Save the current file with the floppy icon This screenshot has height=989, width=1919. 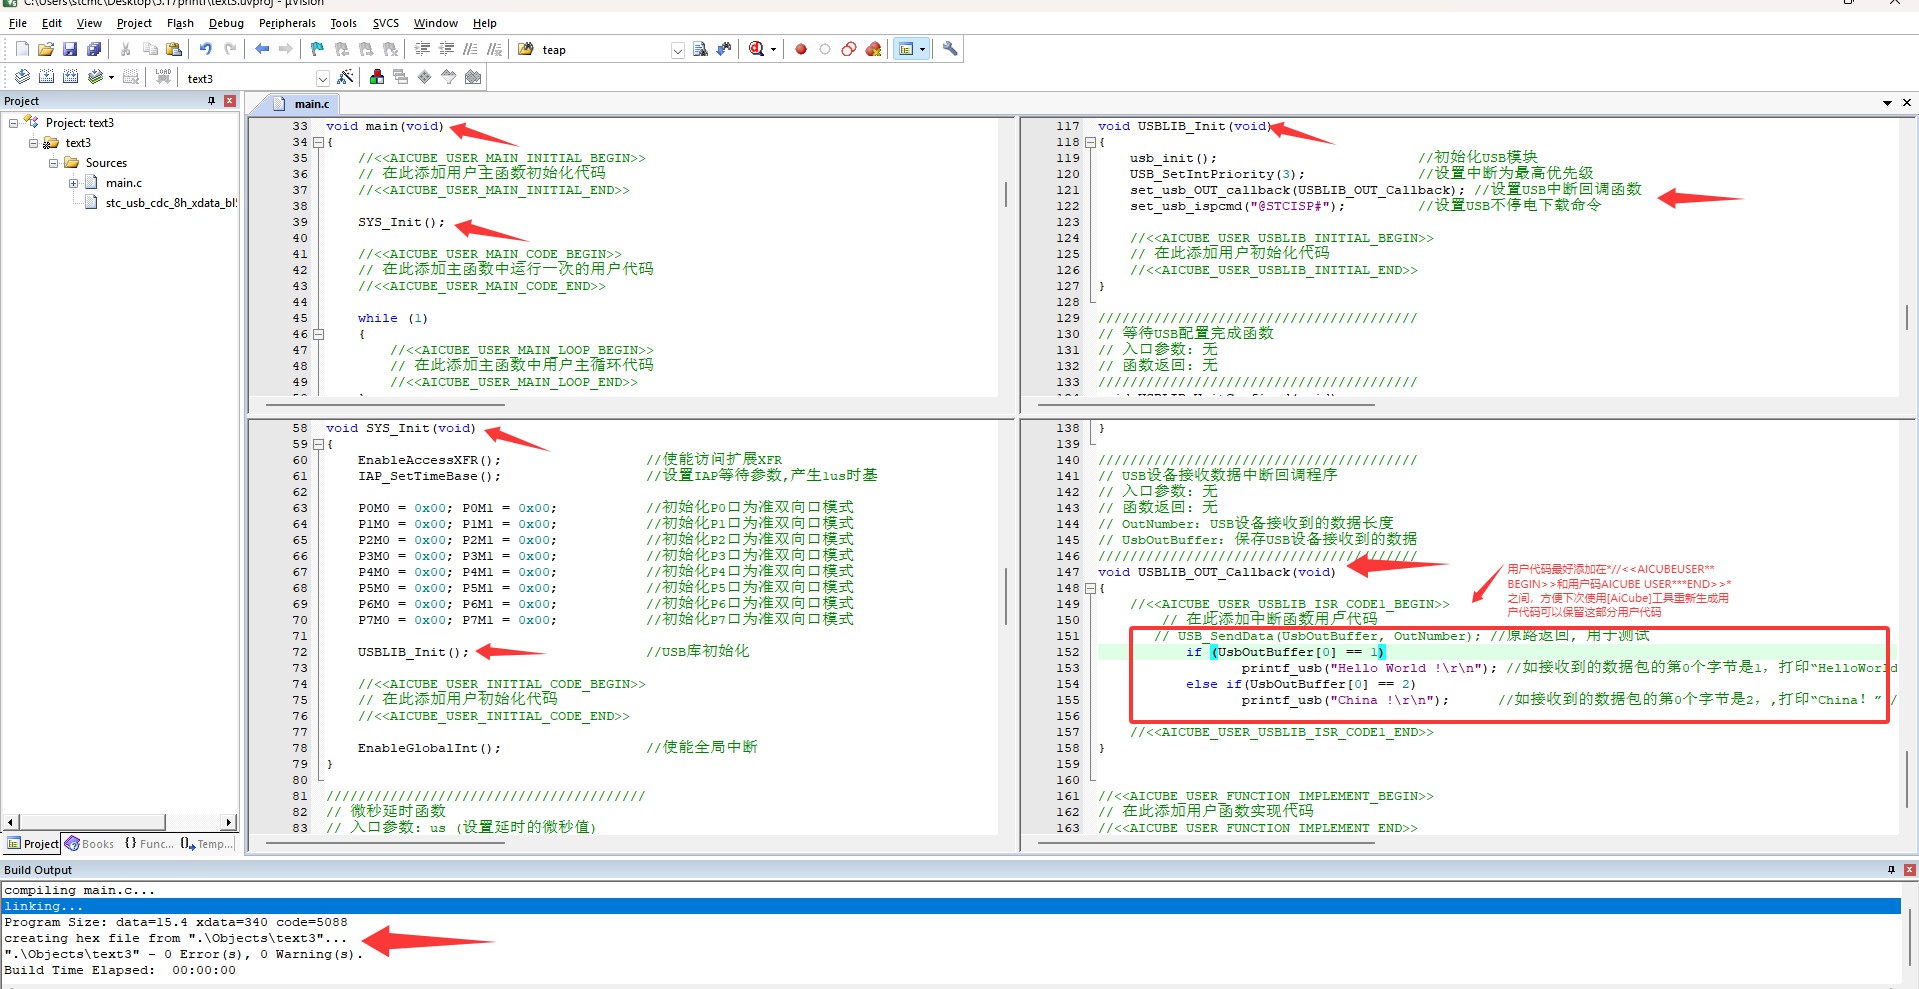(x=70, y=49)
